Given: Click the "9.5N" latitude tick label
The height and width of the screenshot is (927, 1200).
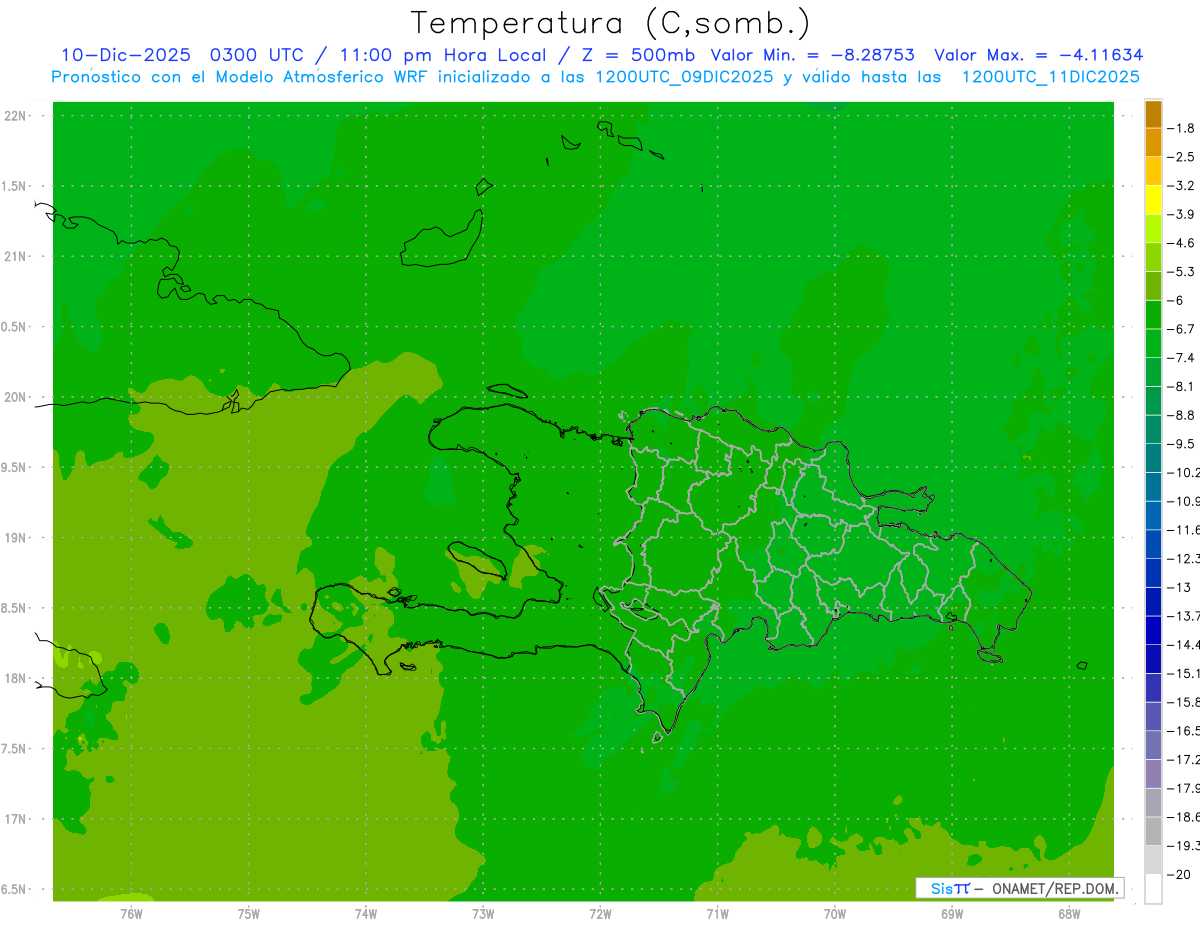Looking at the screenshot, I should [14, 467].
